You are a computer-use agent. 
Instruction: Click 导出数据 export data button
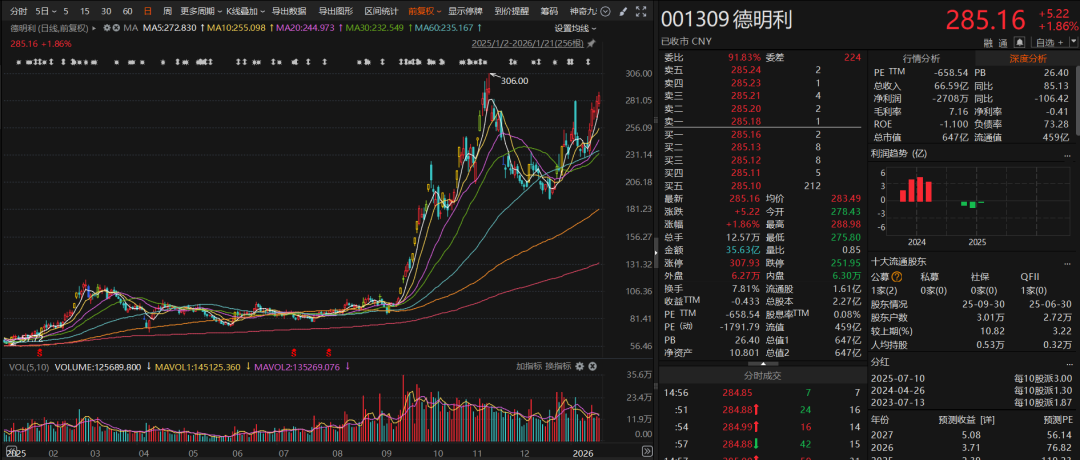pyautogui.click(x=290, y=10)
